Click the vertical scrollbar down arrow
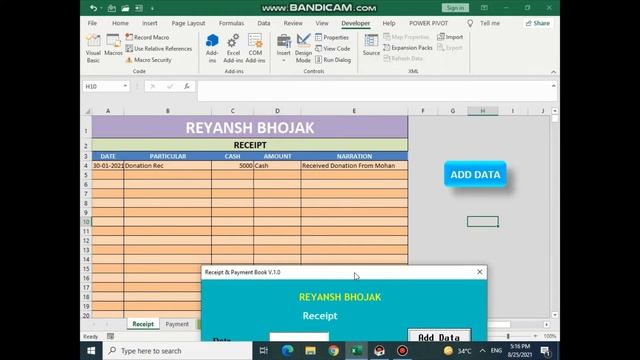640x360 pixels. pos(555,315)
